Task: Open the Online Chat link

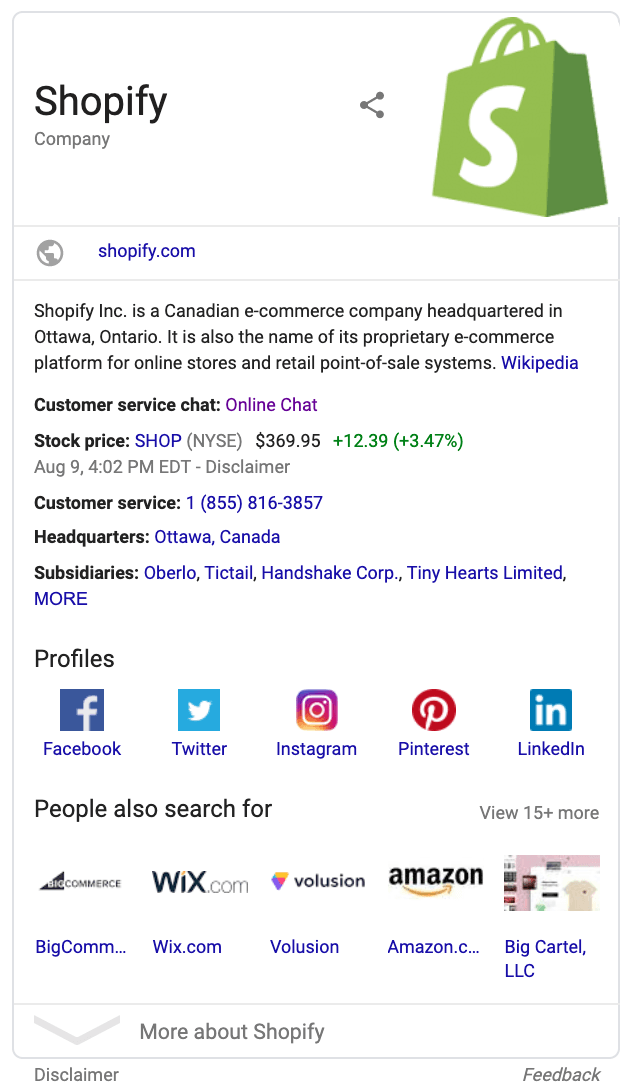Action: pos(271,405)
